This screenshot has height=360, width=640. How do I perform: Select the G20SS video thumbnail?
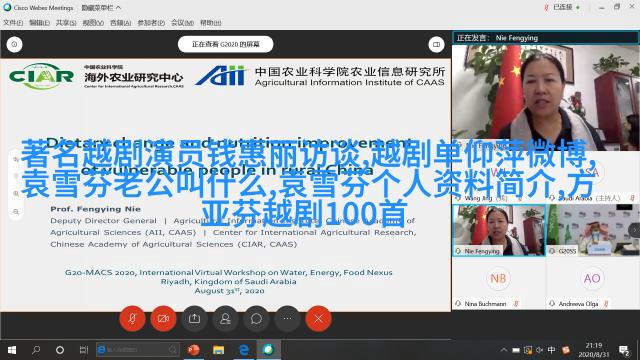click(x=593, y=230)
